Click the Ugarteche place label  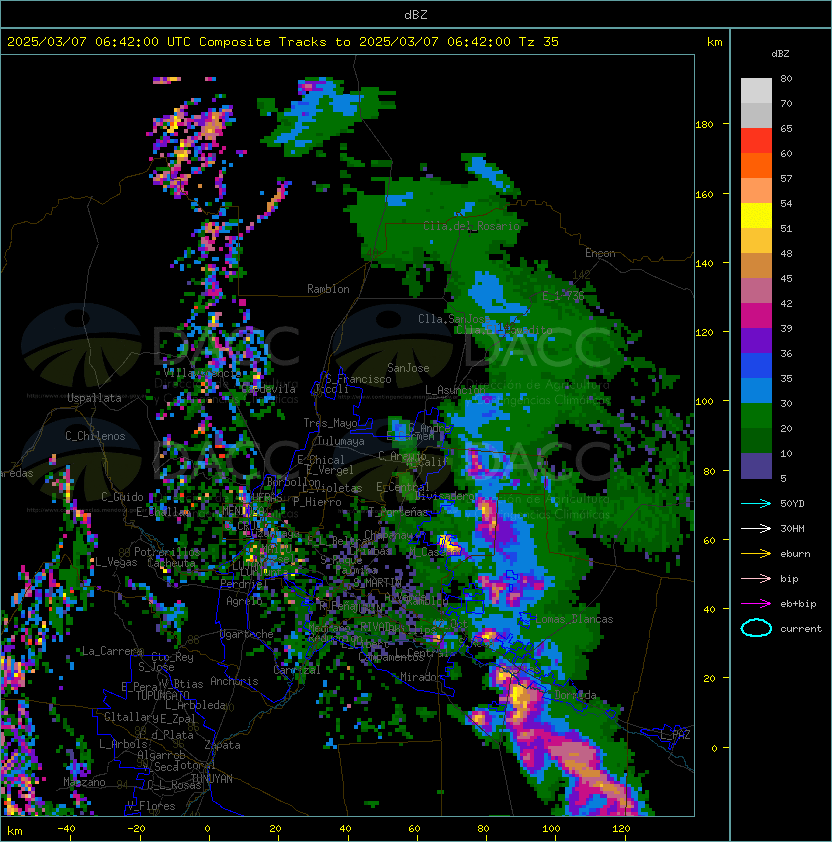247,634
